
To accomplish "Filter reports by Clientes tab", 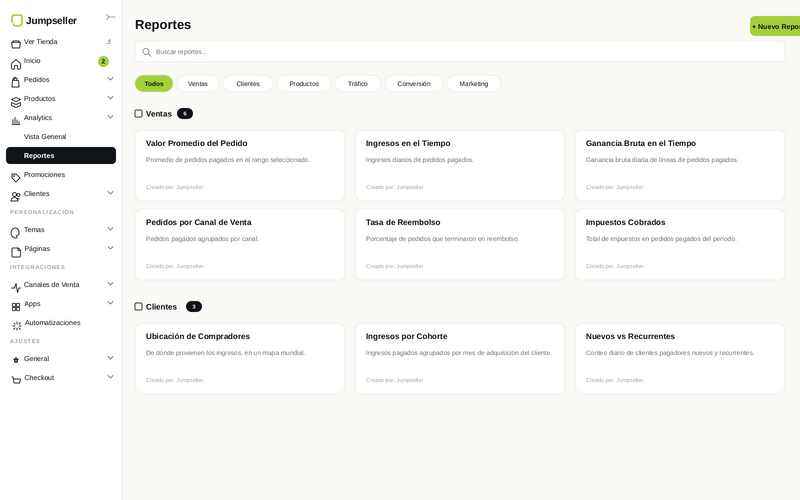I will point(248,84).
